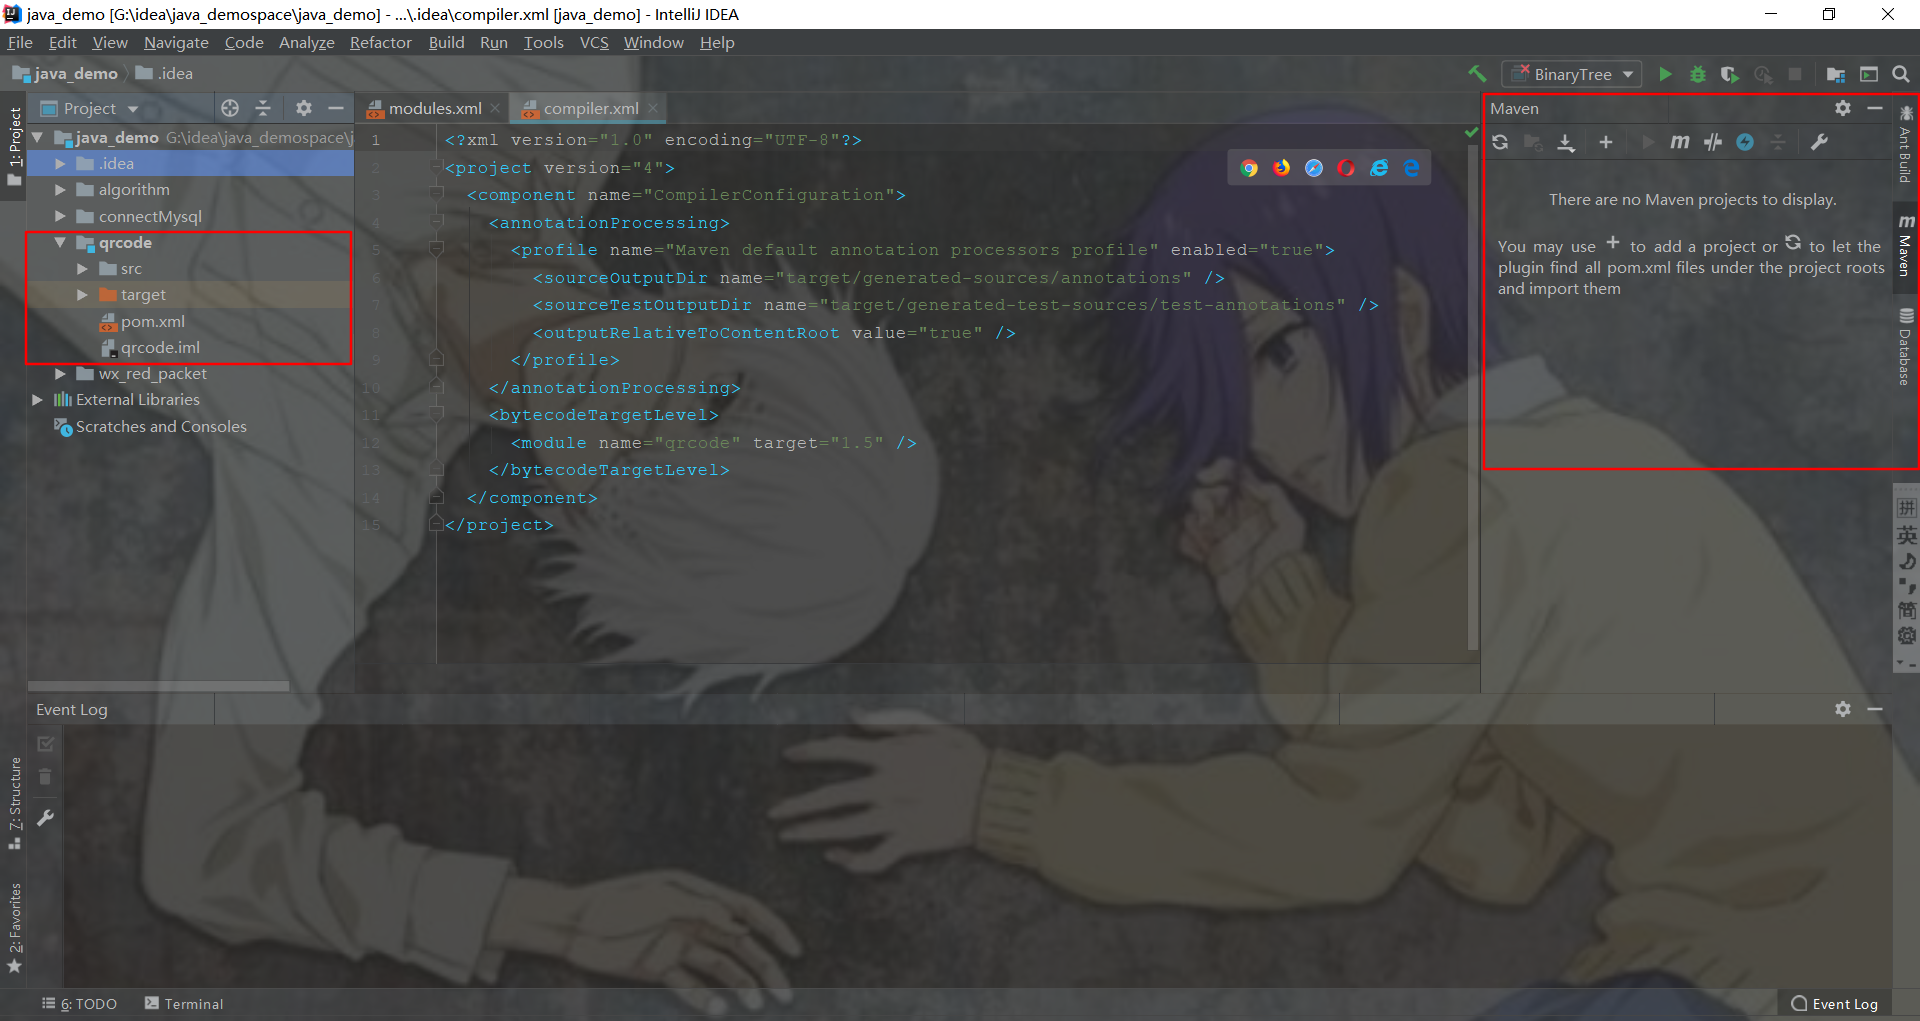The width and height of the screenshot is (1920, 1021).
Task: Clear Event Log with trash icon
Action: [x=45, y=776]
